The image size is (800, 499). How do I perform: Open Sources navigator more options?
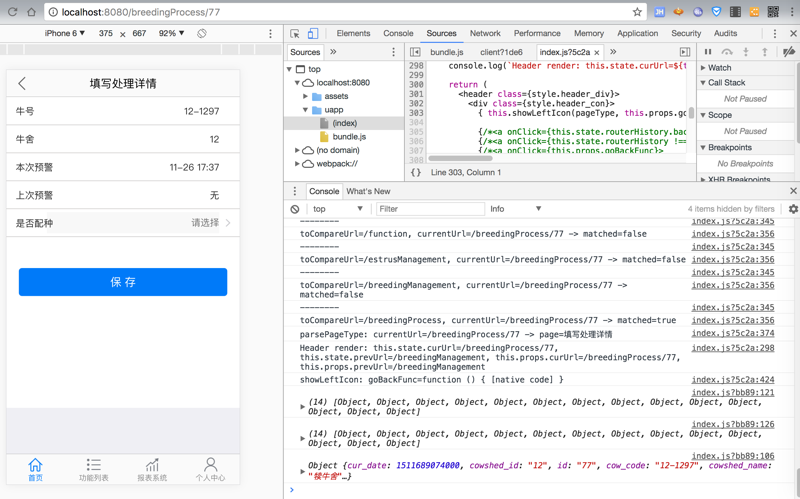393,52
